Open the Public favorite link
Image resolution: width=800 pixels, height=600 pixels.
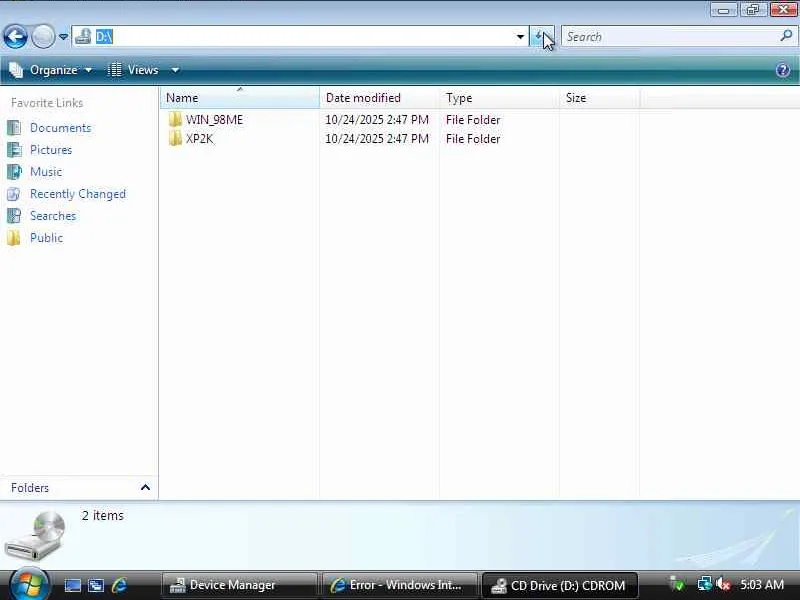pos(46,238)
